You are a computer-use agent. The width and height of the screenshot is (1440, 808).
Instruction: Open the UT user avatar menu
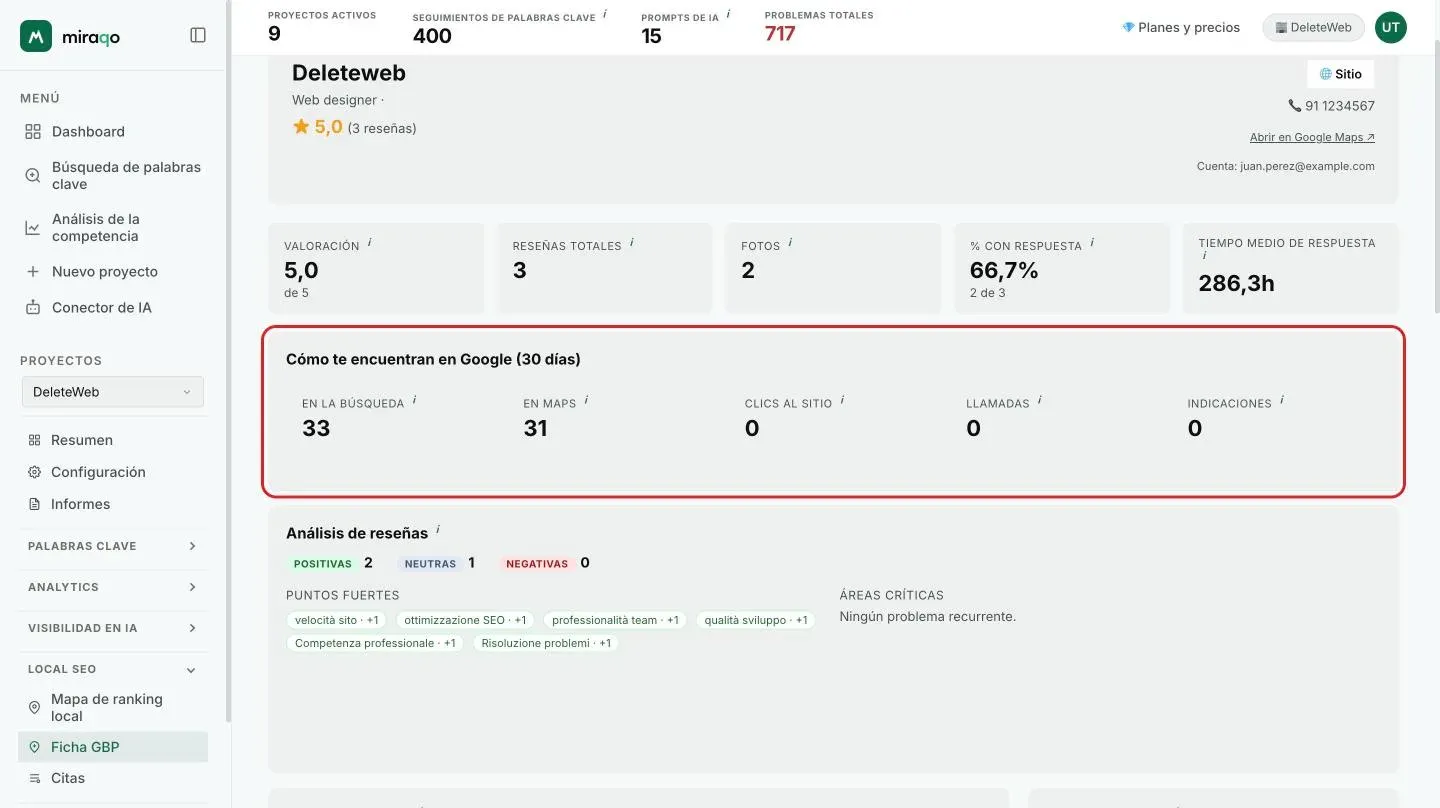1390,28
